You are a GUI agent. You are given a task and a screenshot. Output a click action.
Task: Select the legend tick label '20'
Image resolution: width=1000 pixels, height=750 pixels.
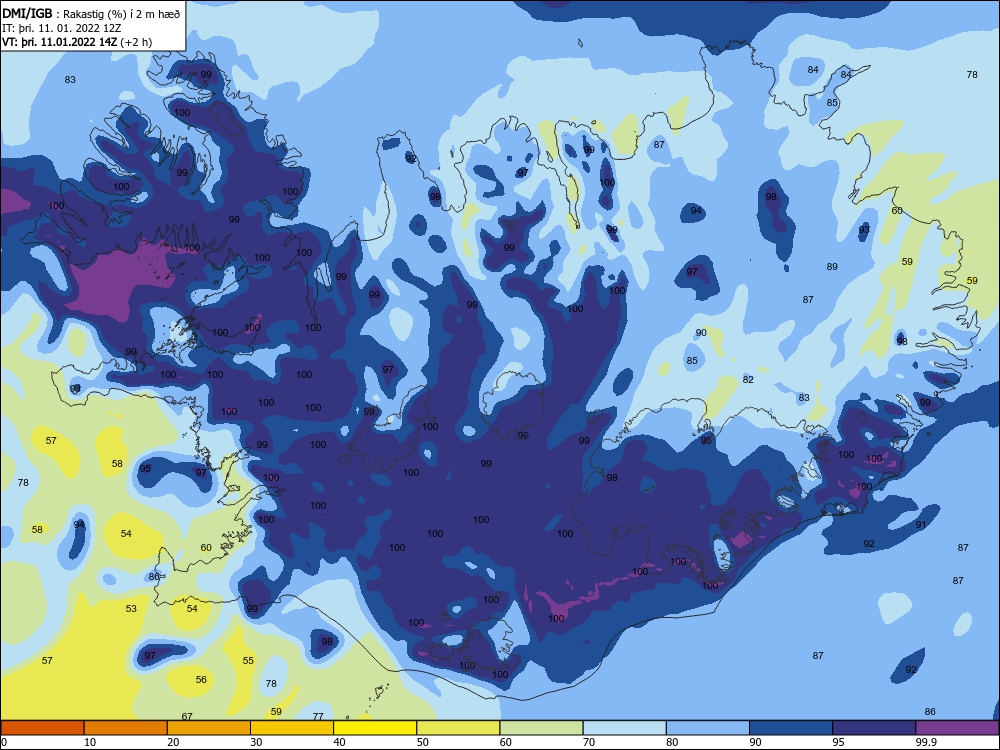point(173,742)
